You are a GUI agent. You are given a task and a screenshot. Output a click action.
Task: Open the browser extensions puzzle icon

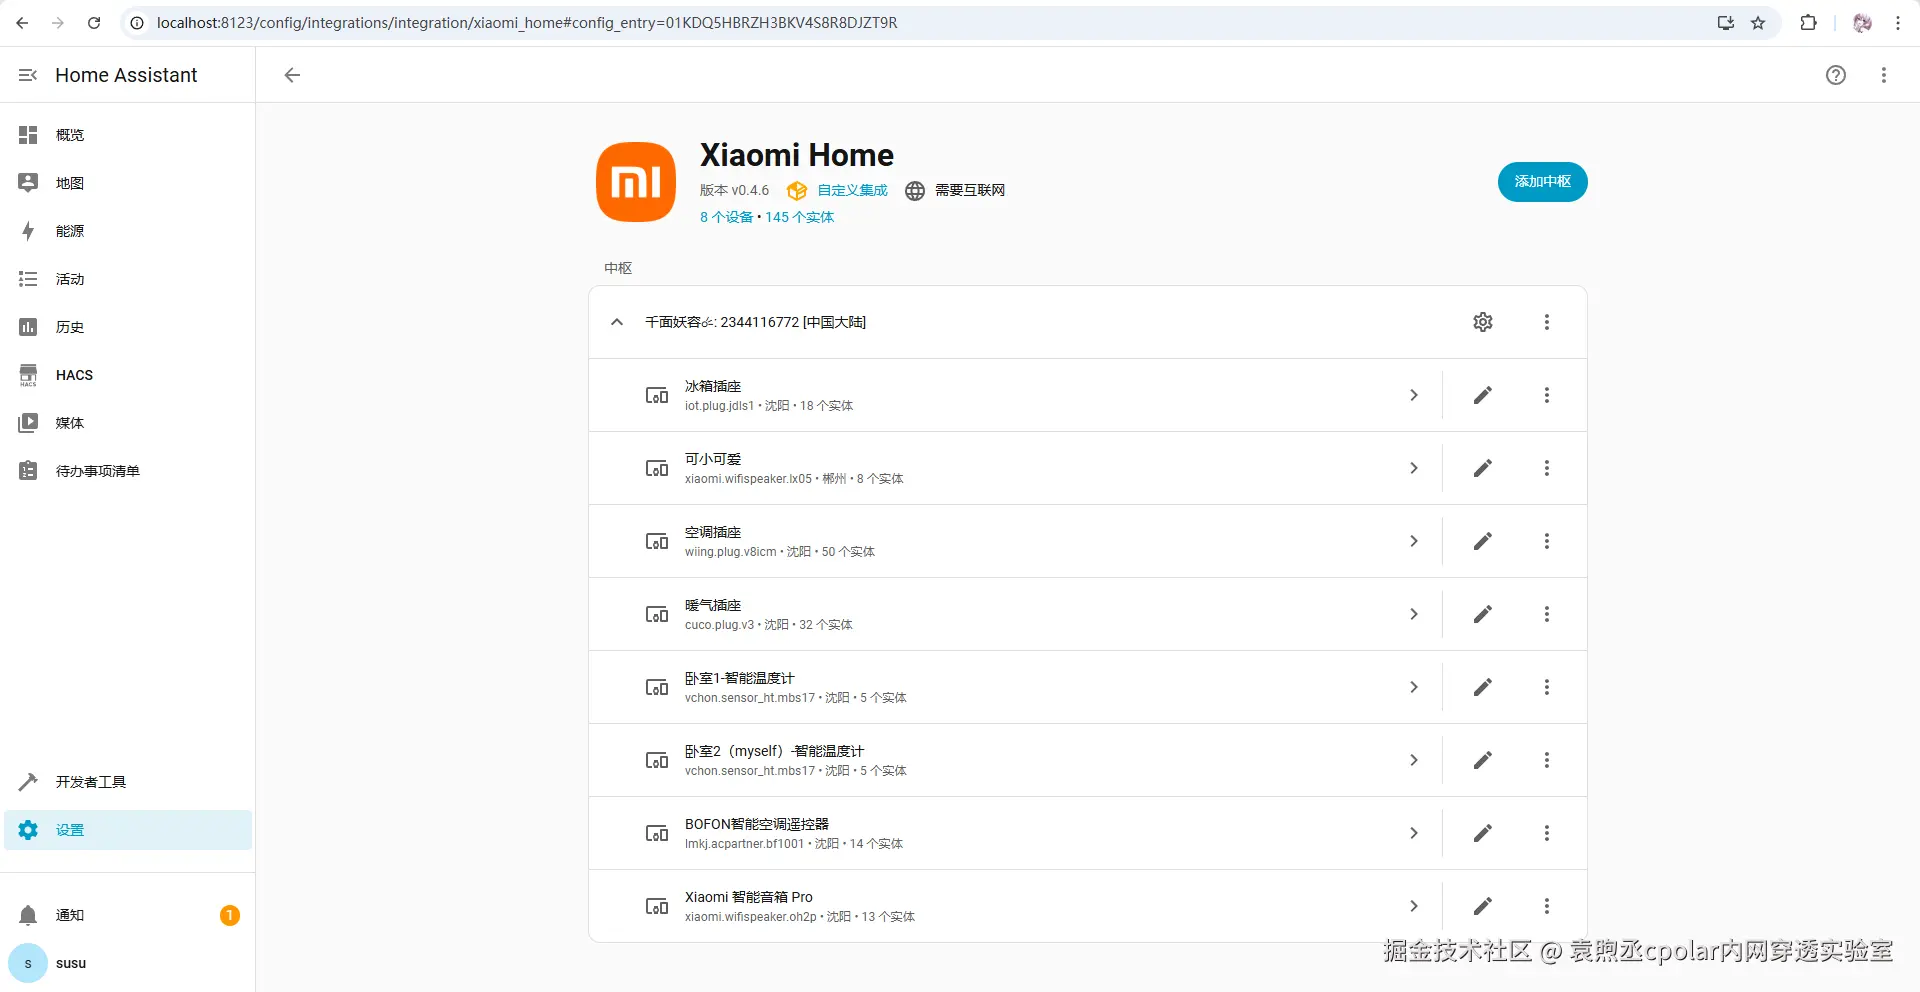tap(1809, 23)
